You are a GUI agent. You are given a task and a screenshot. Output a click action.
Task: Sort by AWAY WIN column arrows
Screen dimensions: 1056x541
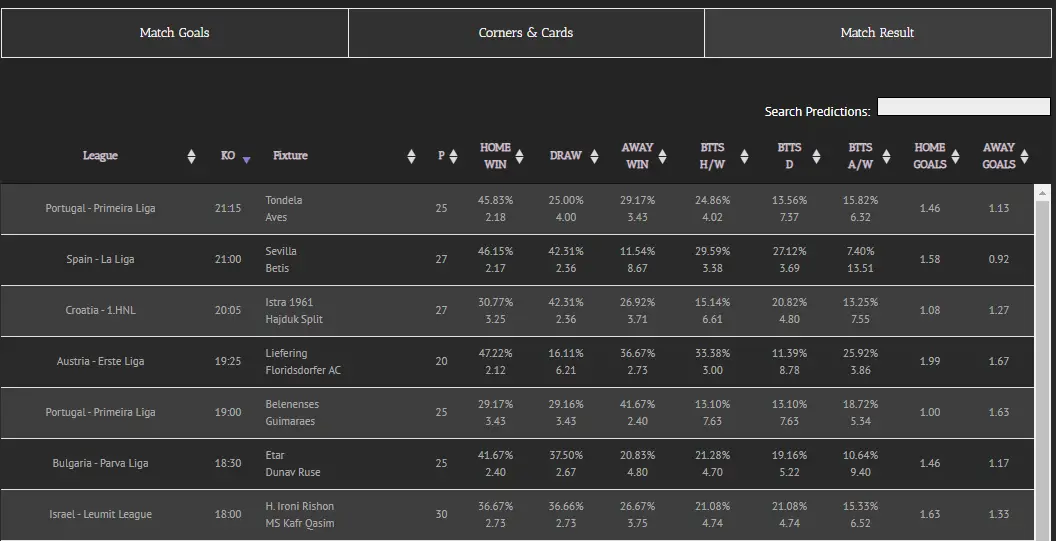pyautogui.click(x=662, y=156)
